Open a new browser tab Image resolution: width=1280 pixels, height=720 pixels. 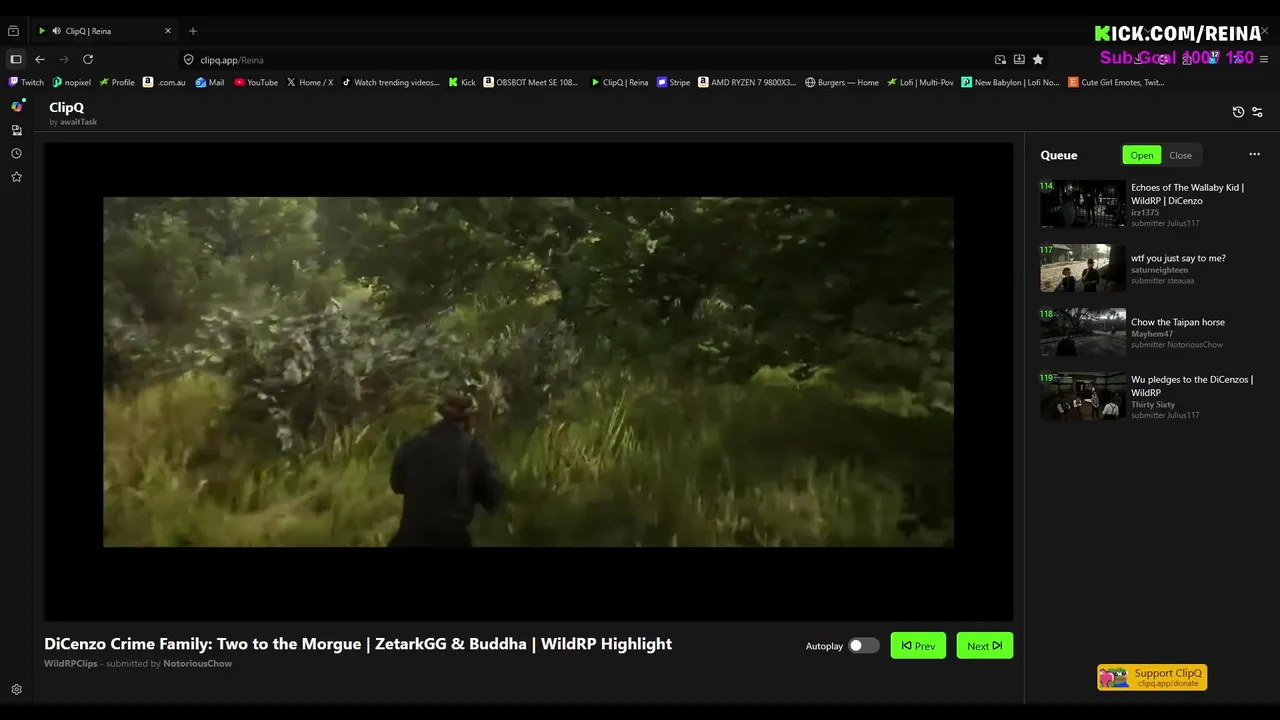193,31
